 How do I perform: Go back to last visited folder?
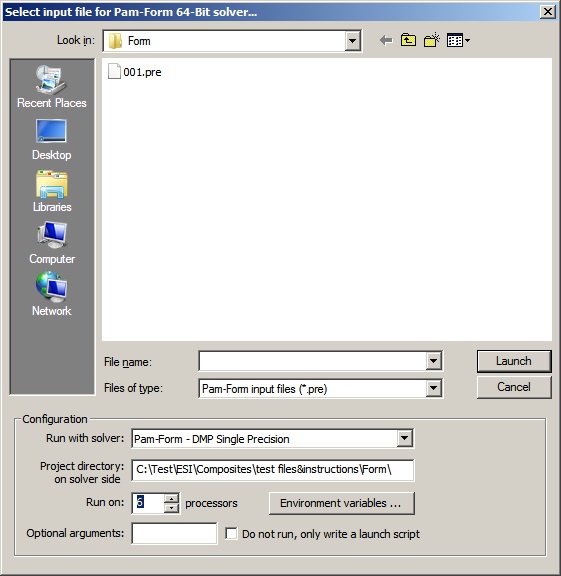[x=386, y=40]
